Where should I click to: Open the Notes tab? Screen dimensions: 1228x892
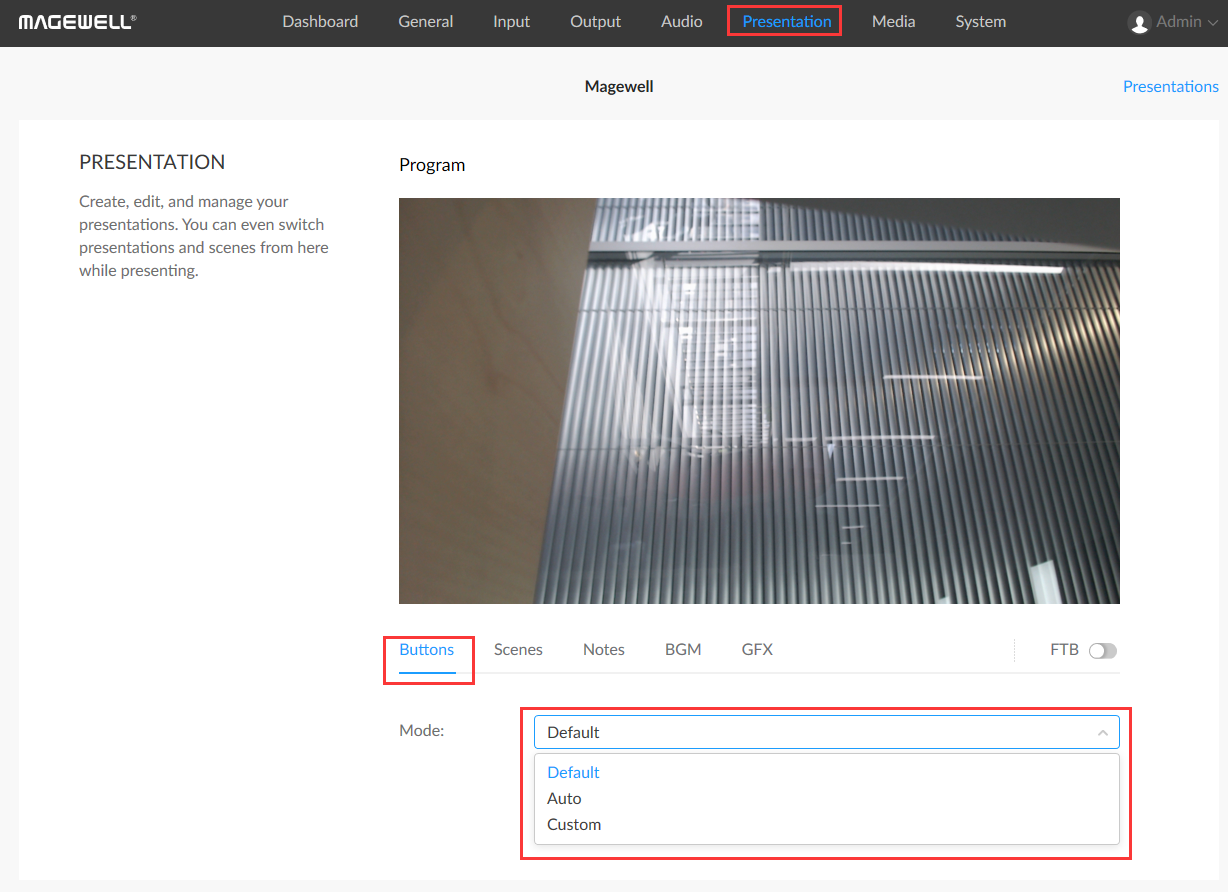point(604,649)
